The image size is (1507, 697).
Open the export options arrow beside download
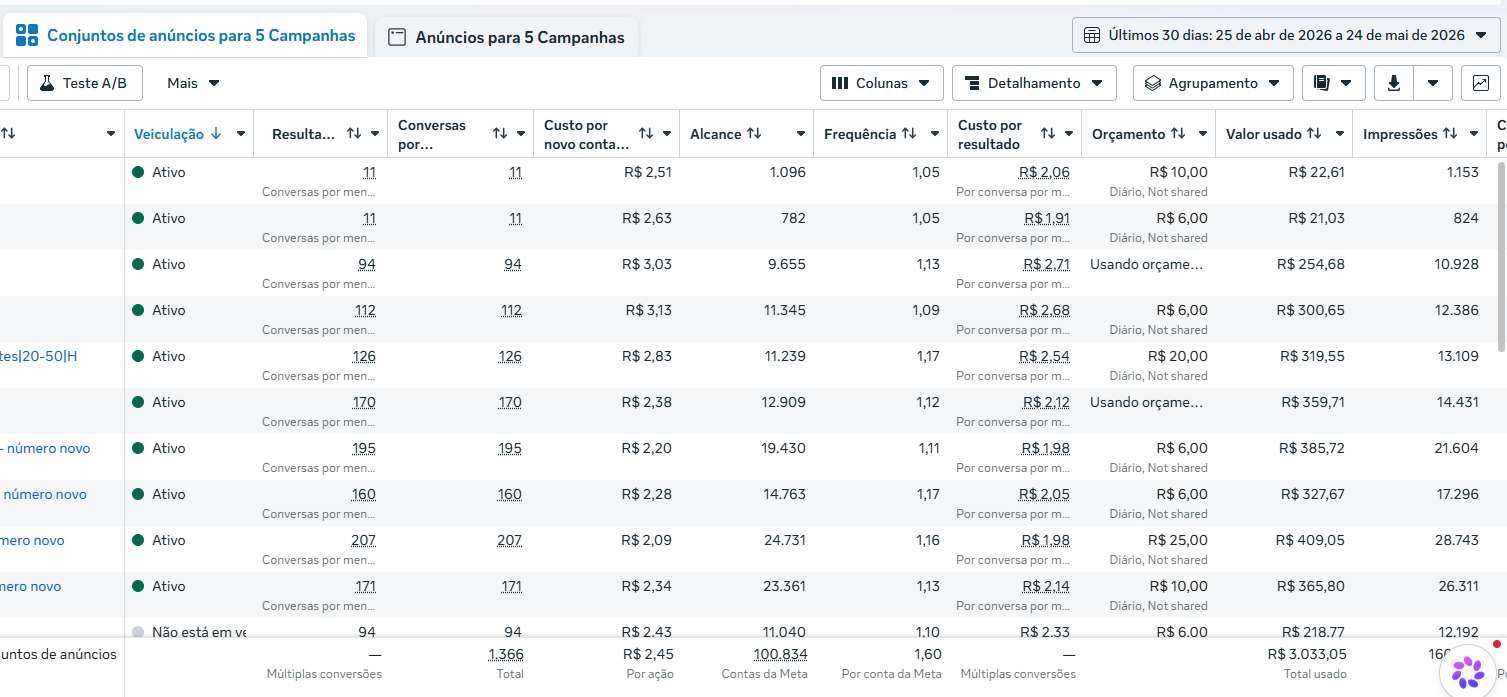[1433, 83]
